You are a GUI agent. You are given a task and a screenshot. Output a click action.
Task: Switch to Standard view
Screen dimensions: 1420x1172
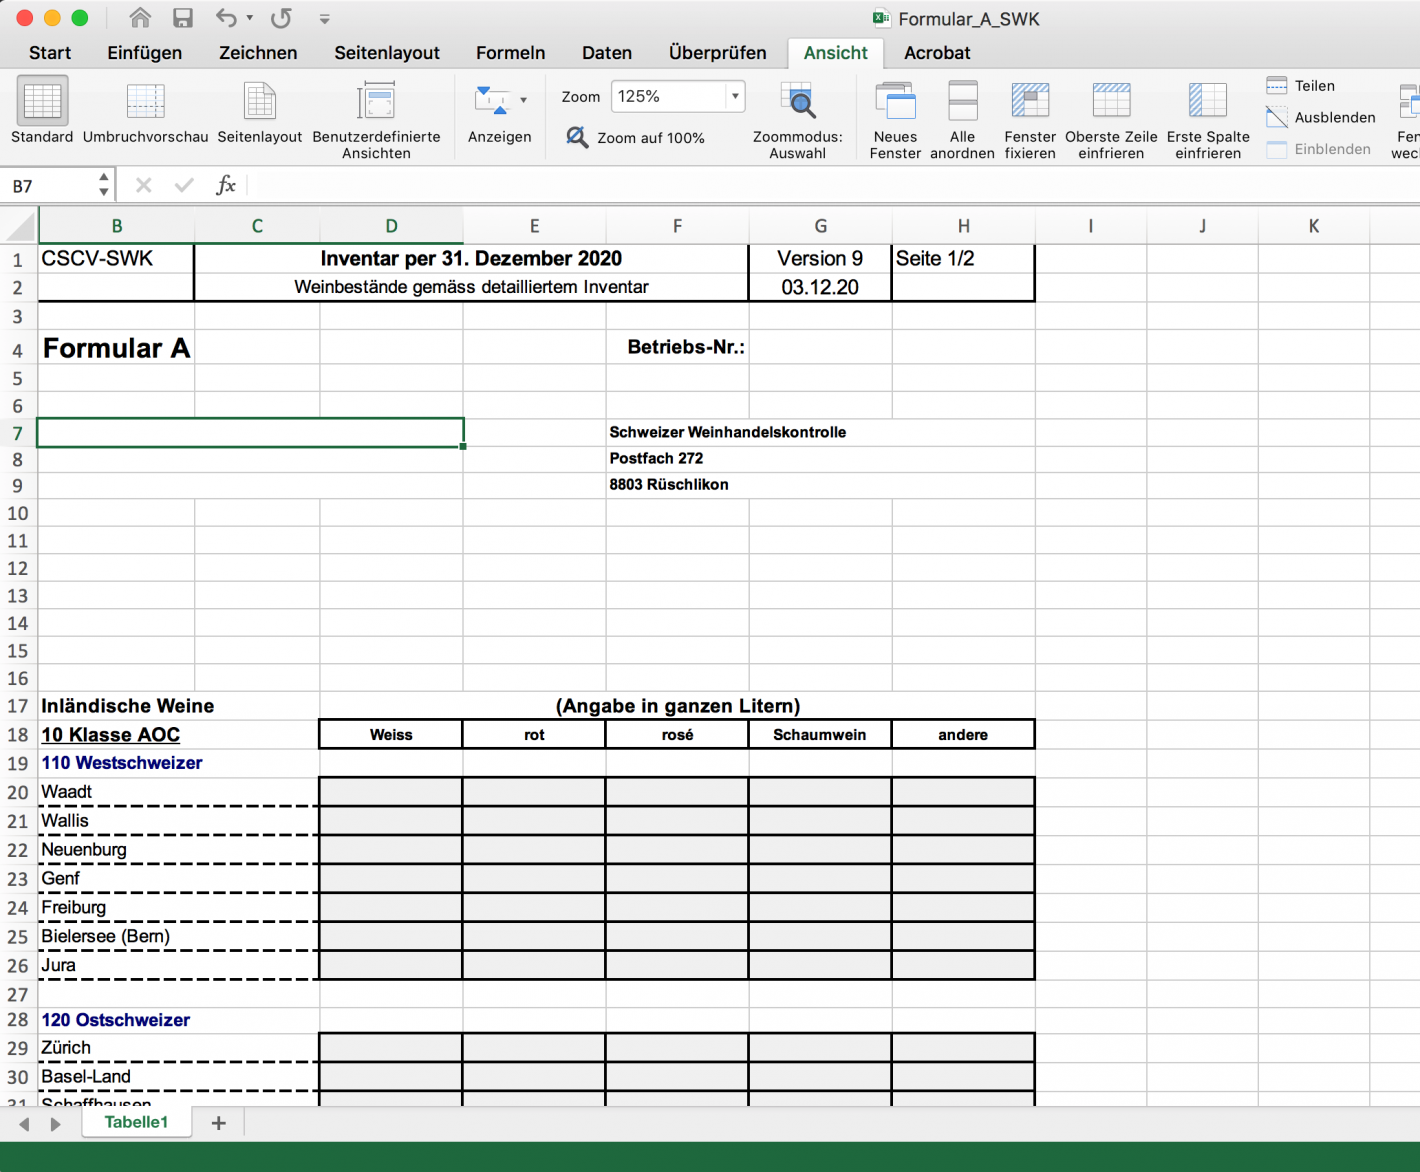click(x=41, y=110)
